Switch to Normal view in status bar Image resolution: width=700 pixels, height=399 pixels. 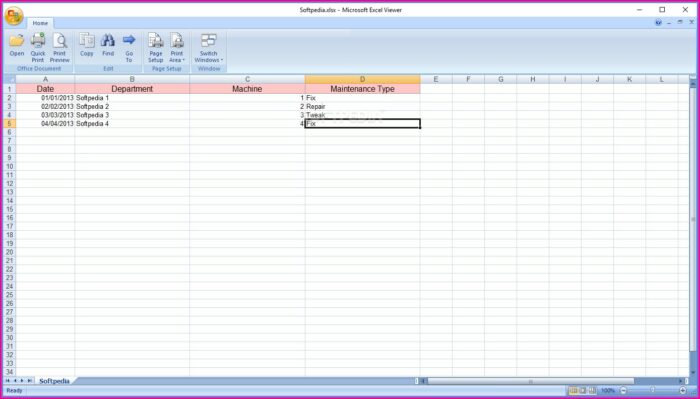pos(573,391)
